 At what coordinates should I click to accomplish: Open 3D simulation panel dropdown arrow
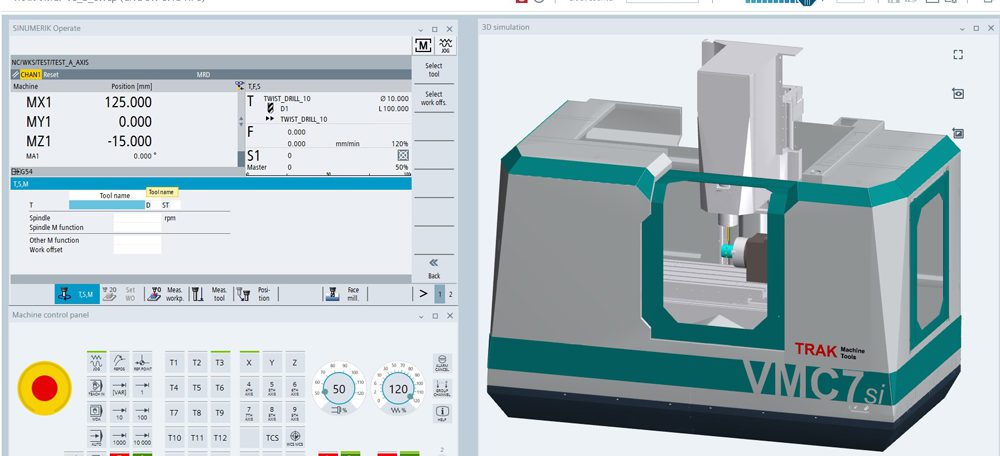point(962,29)
